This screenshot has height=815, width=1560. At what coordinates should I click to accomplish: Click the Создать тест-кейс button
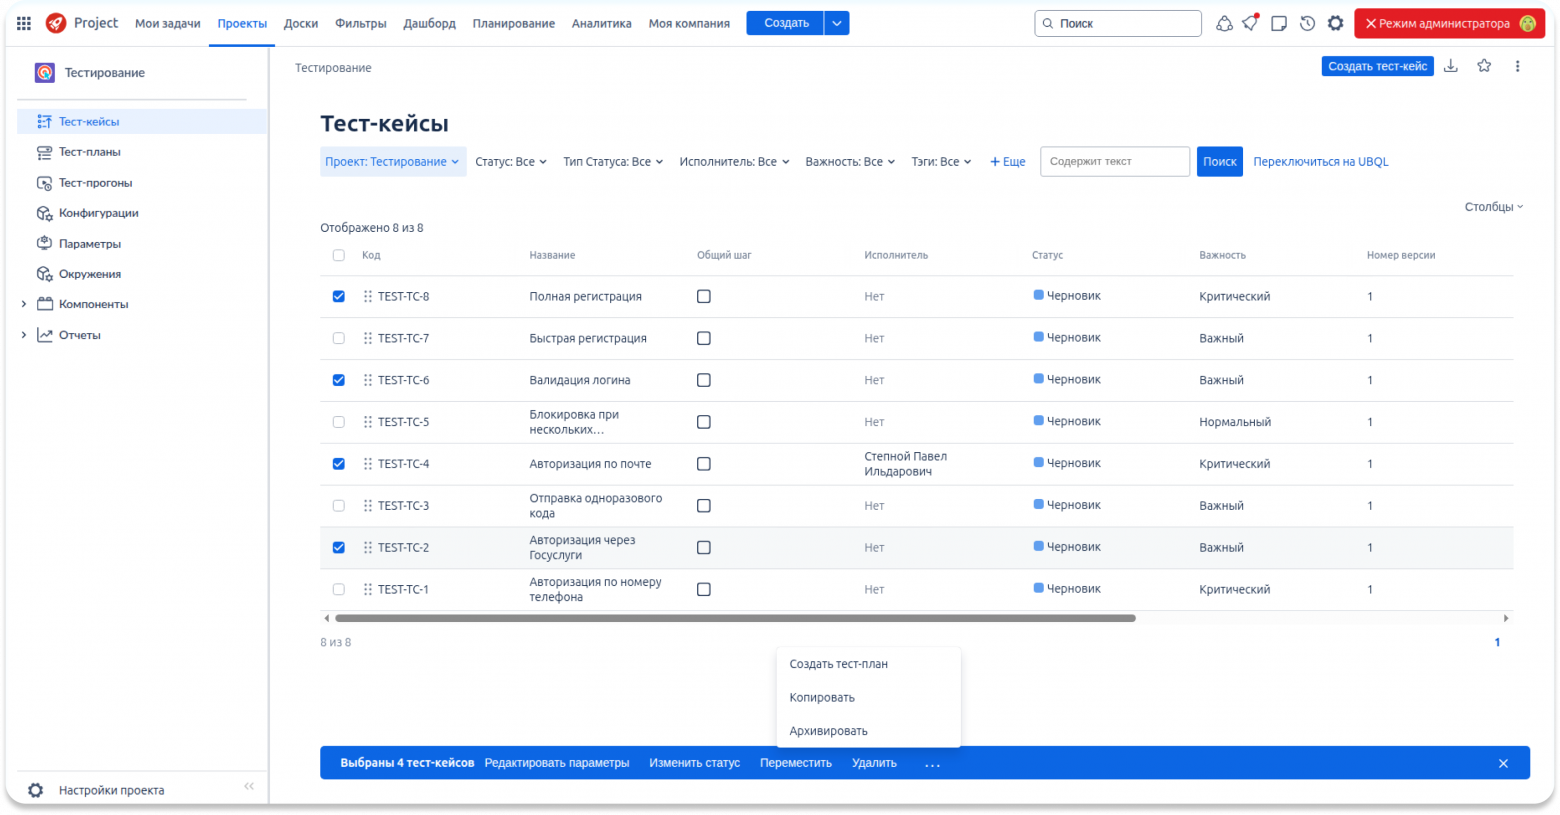pos(1377,66)
